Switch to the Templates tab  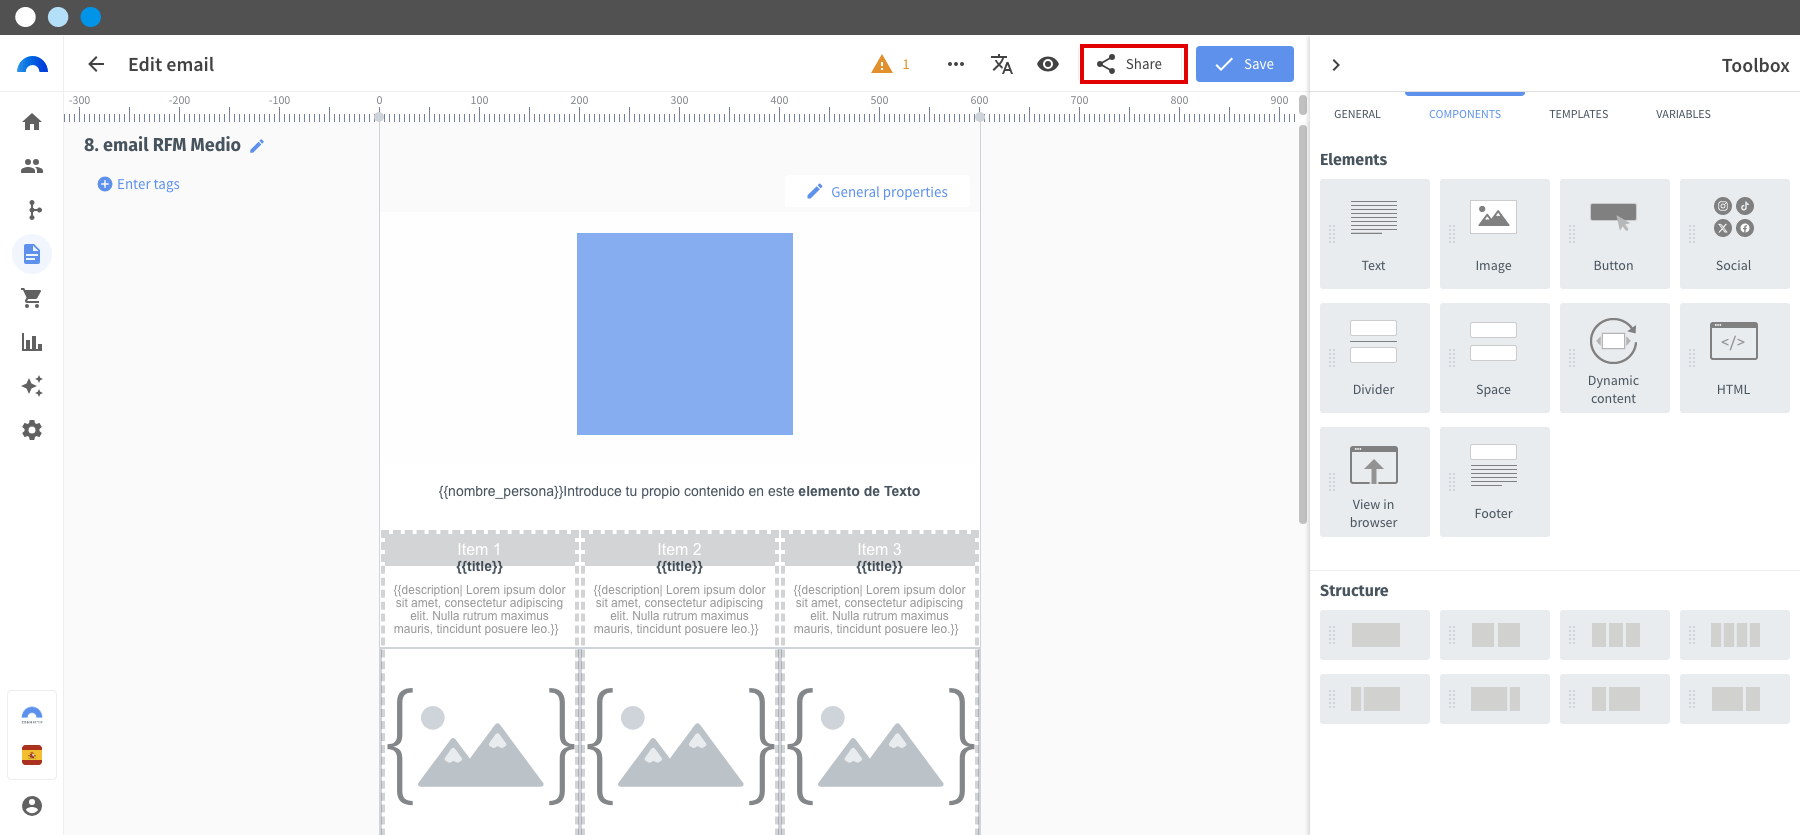(1578, 114)
